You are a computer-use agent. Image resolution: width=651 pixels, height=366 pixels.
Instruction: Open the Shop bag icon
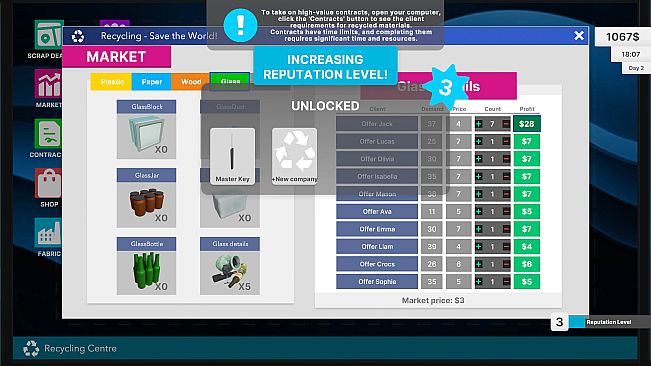49,183
